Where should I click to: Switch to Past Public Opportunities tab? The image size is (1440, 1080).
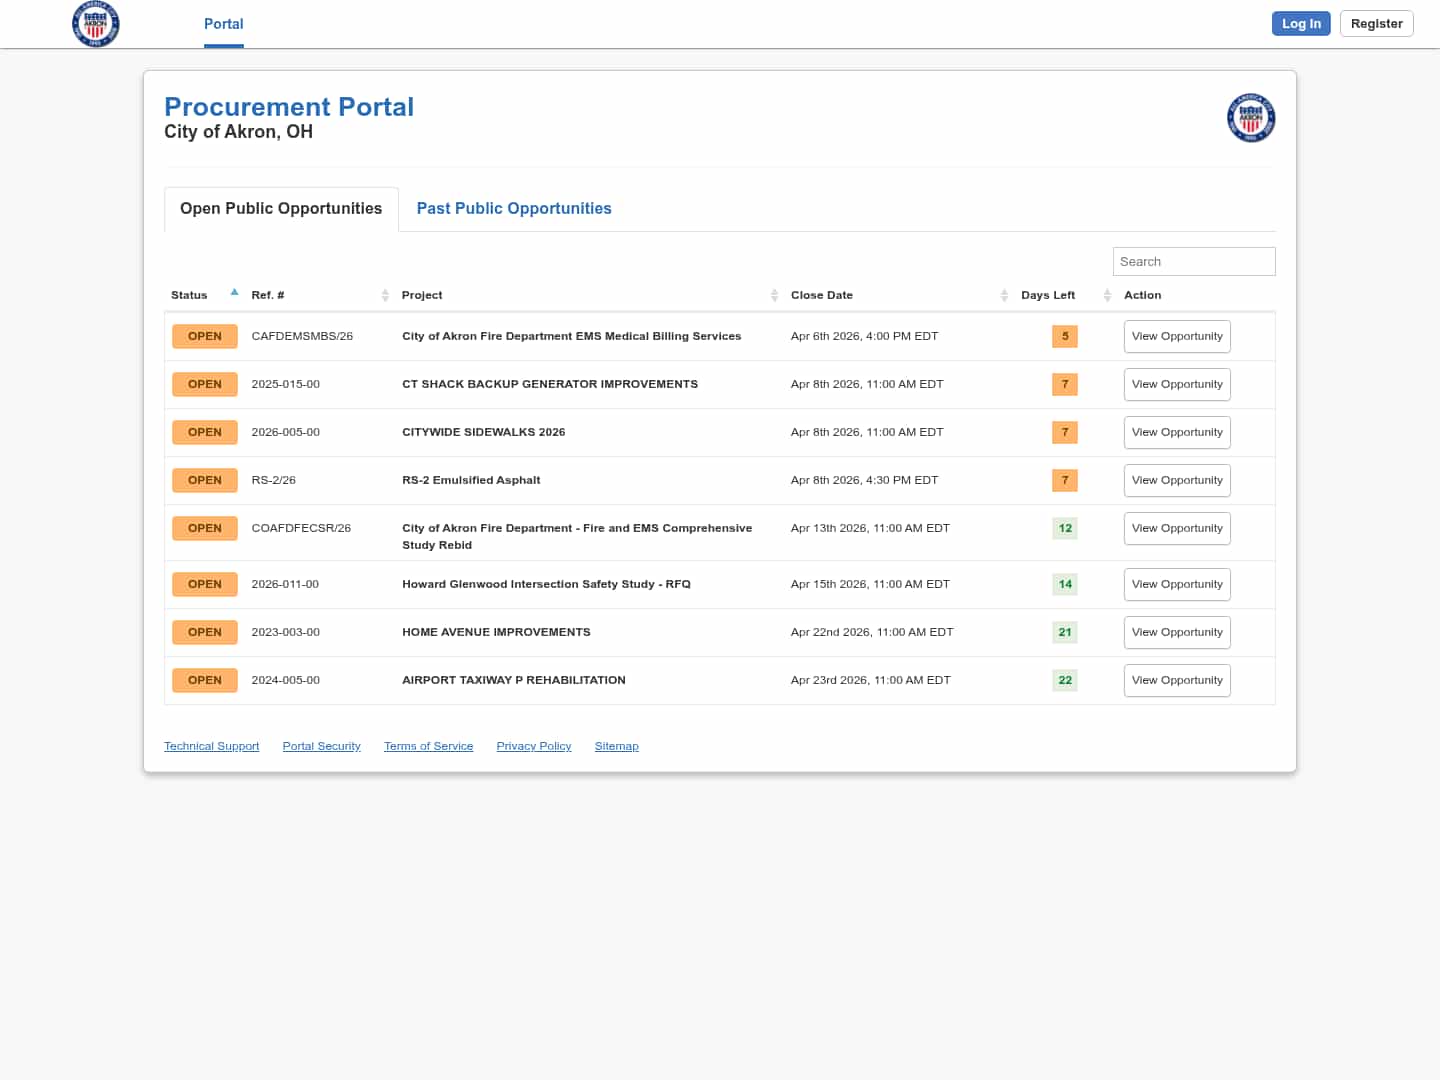click(514, 209)
